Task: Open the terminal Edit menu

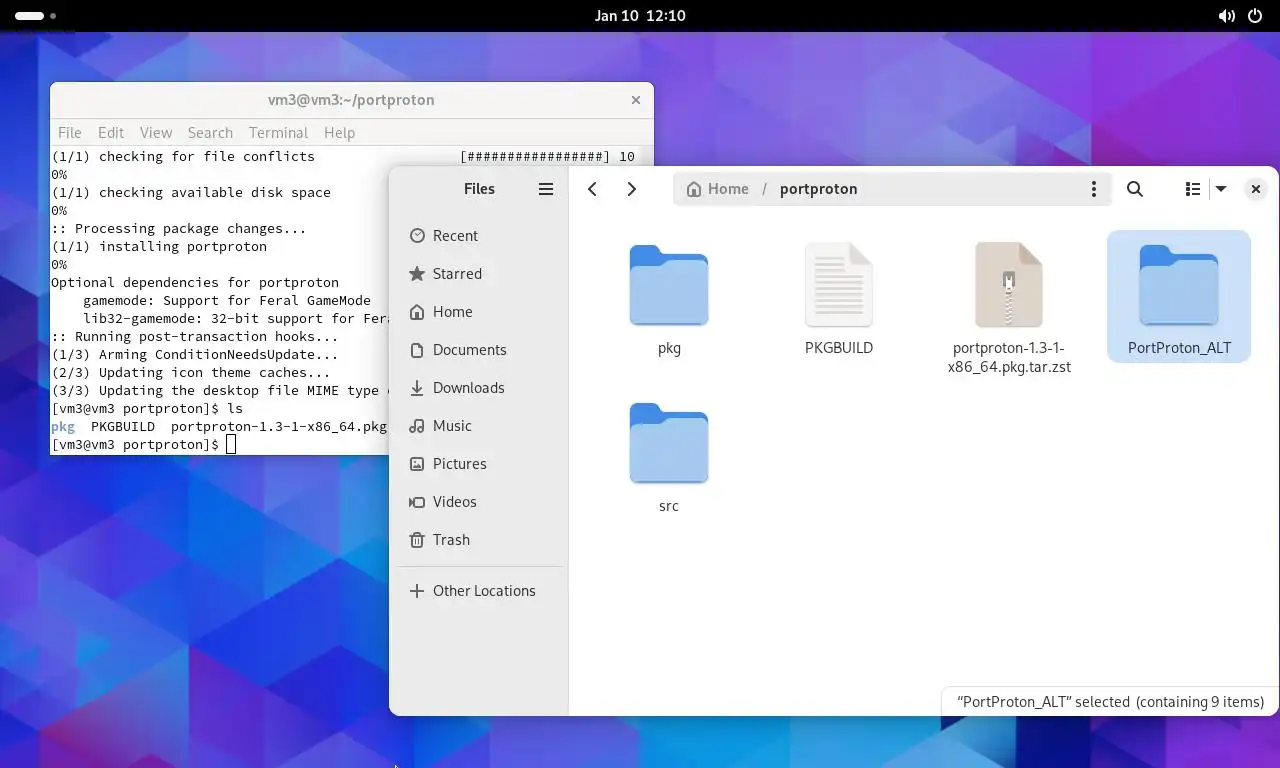Action: click(111, 133)
